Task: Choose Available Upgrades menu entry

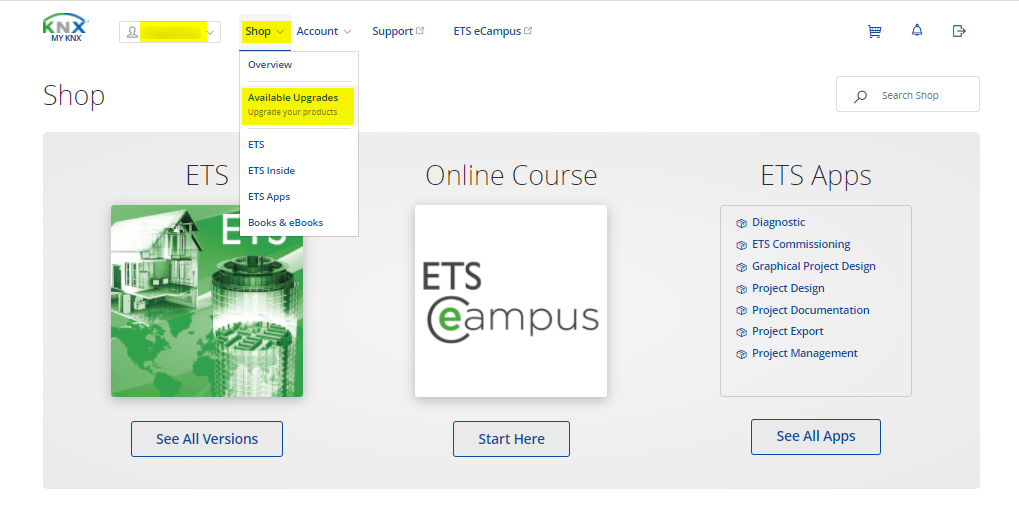Action: click(x=298, y=105)
